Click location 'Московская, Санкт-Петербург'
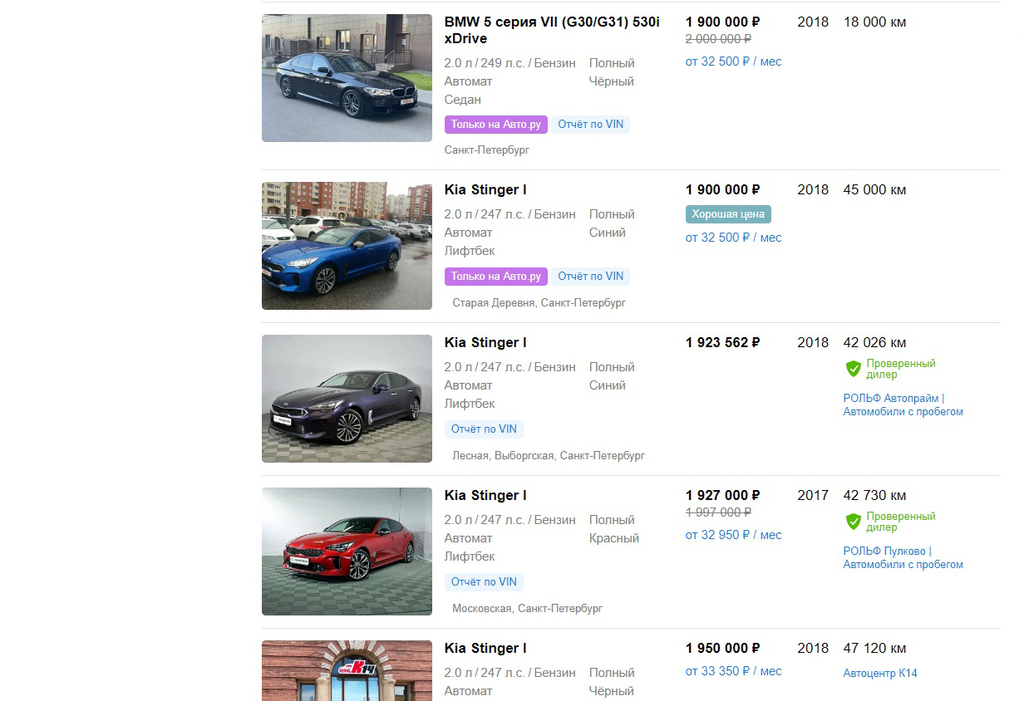 (527, 609)
